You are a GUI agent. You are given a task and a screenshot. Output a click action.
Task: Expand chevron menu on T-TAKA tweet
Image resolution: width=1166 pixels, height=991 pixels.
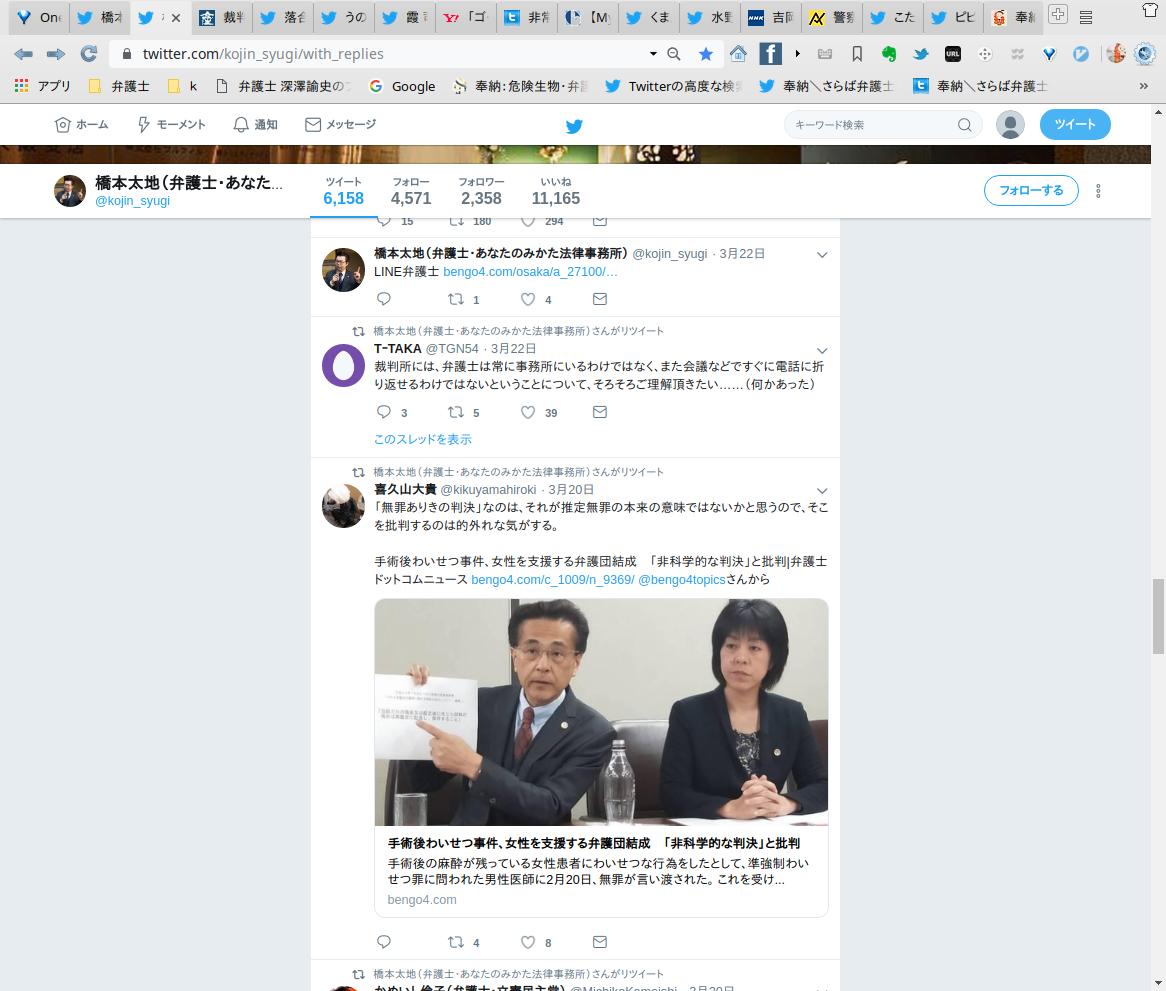pyautogui.click(x=822, y=350)
